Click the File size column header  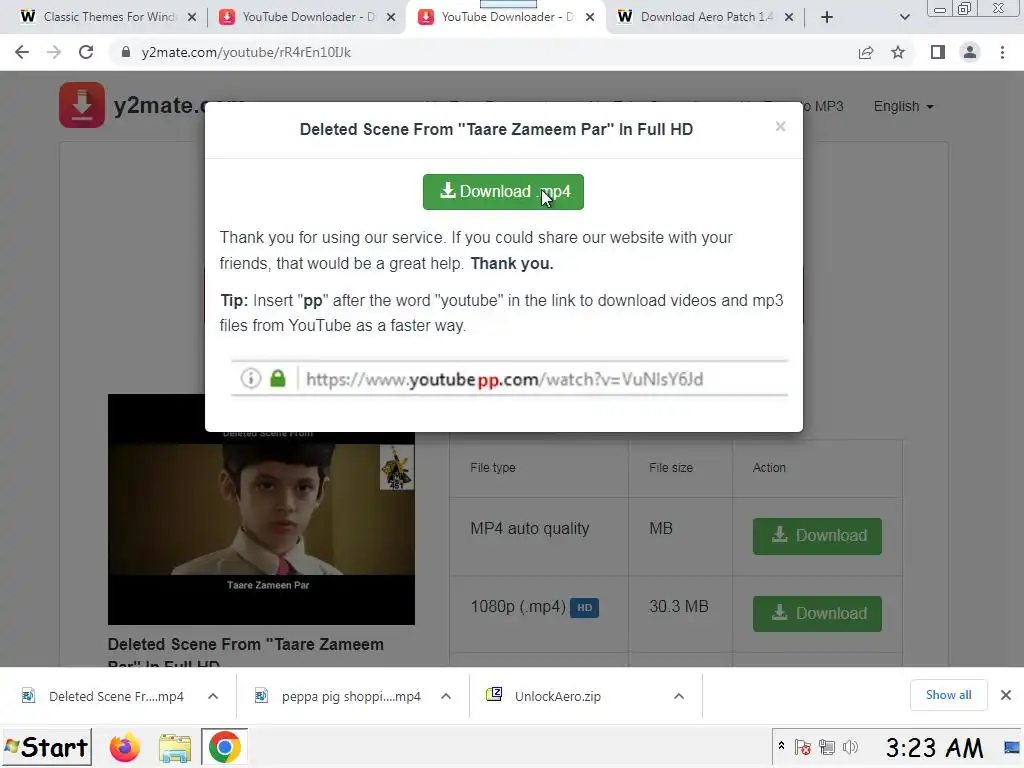[671, 468]
